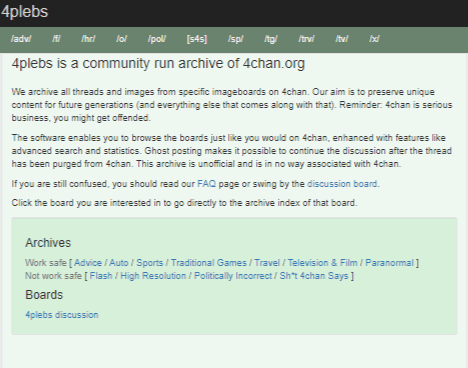Click the 'Click the board you are interested in' sentence
Screen dimensions: 468x368
point(184,203)
